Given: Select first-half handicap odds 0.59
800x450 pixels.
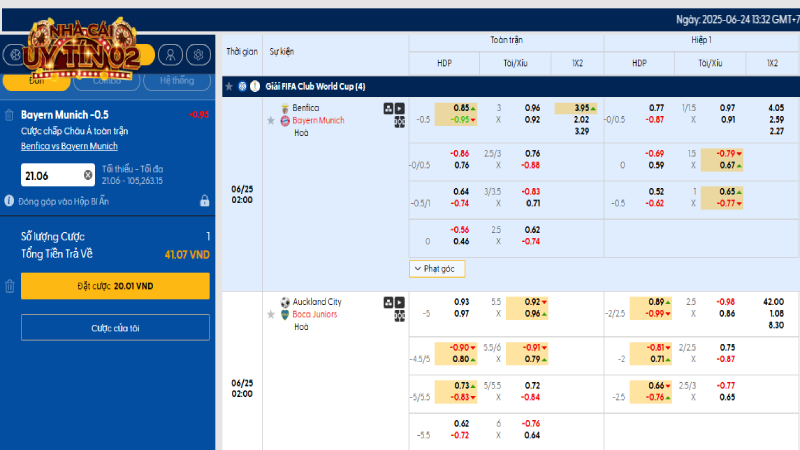Looking at the screenshot, I should [x=656, y=165].
